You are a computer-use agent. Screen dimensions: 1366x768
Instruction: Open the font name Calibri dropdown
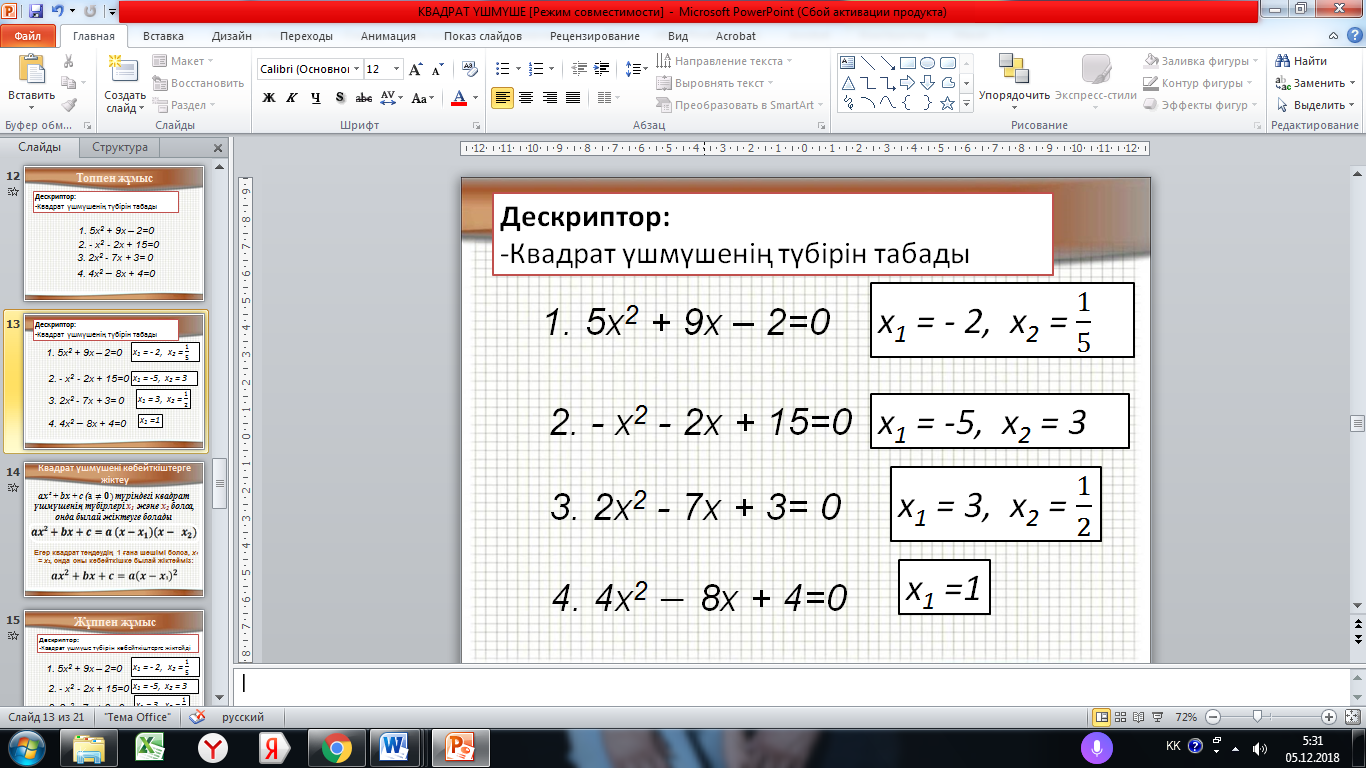coord(356,70)
